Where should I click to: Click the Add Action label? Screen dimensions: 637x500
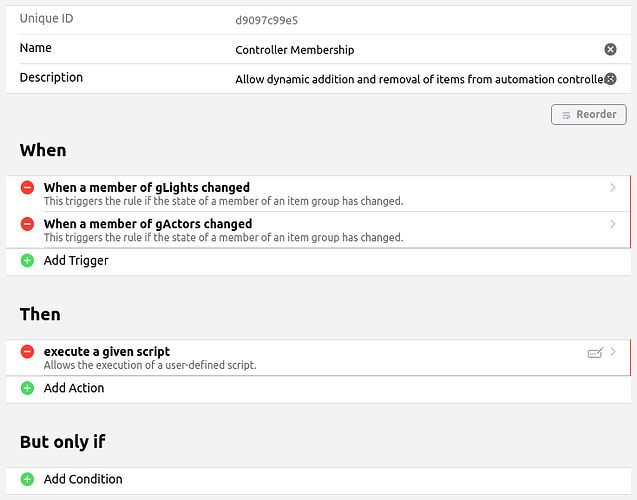point(74,388)
